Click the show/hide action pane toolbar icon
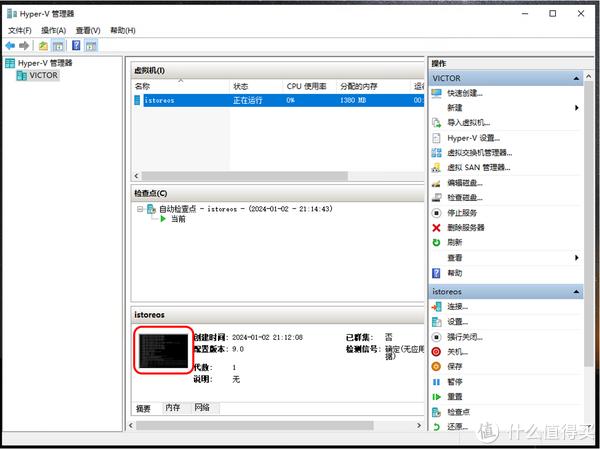 click(x=91, y=46)
